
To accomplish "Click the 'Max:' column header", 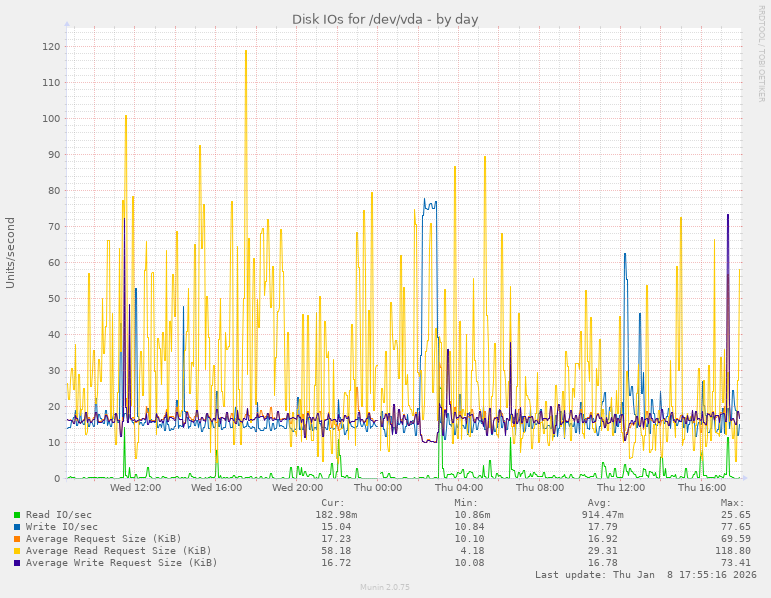I will coord(733,503).
